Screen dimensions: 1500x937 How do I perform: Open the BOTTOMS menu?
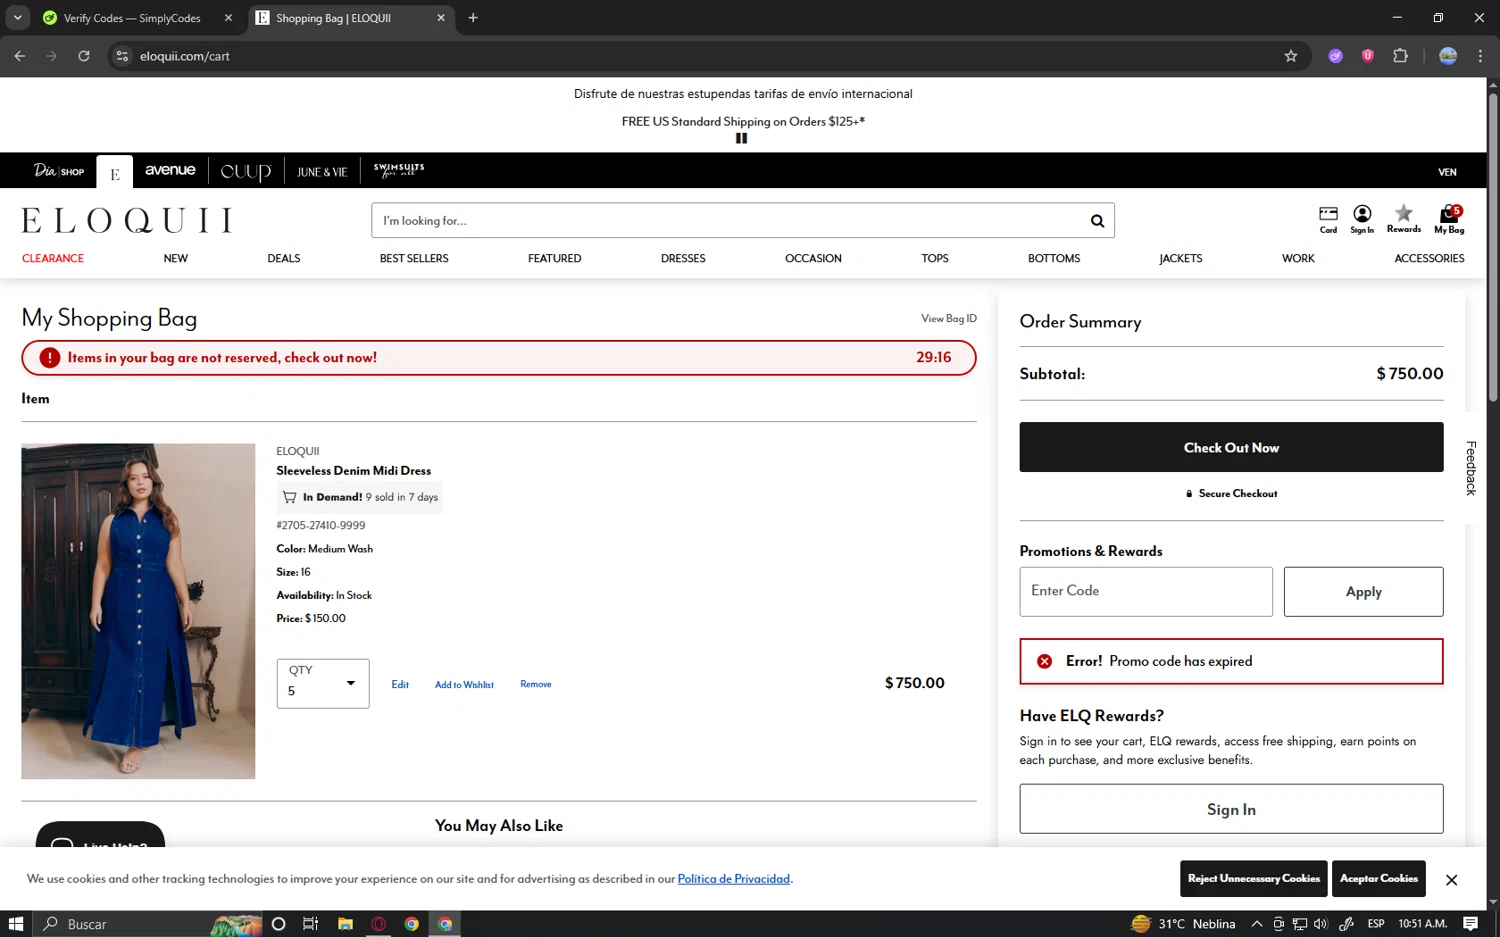pos(1054,258)
